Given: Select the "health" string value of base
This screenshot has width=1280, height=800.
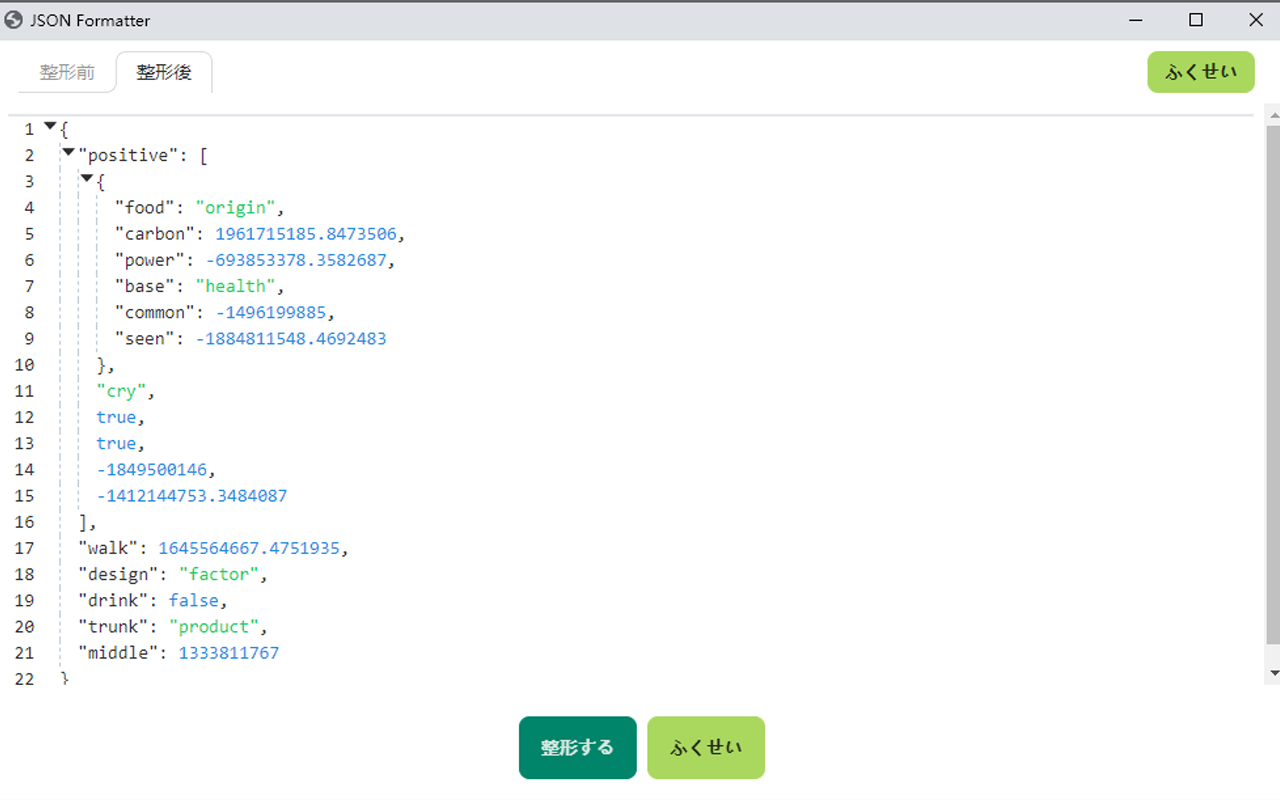Looking at the screenshot, I should (236, 285).
